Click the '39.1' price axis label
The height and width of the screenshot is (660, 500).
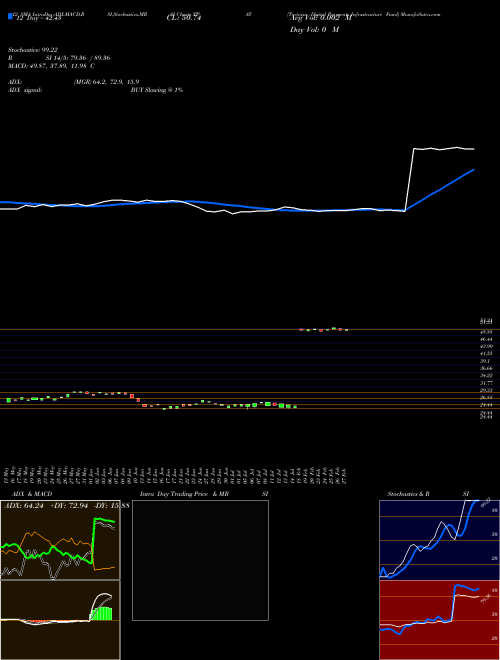pyautogui.click(x=485, y=361)
